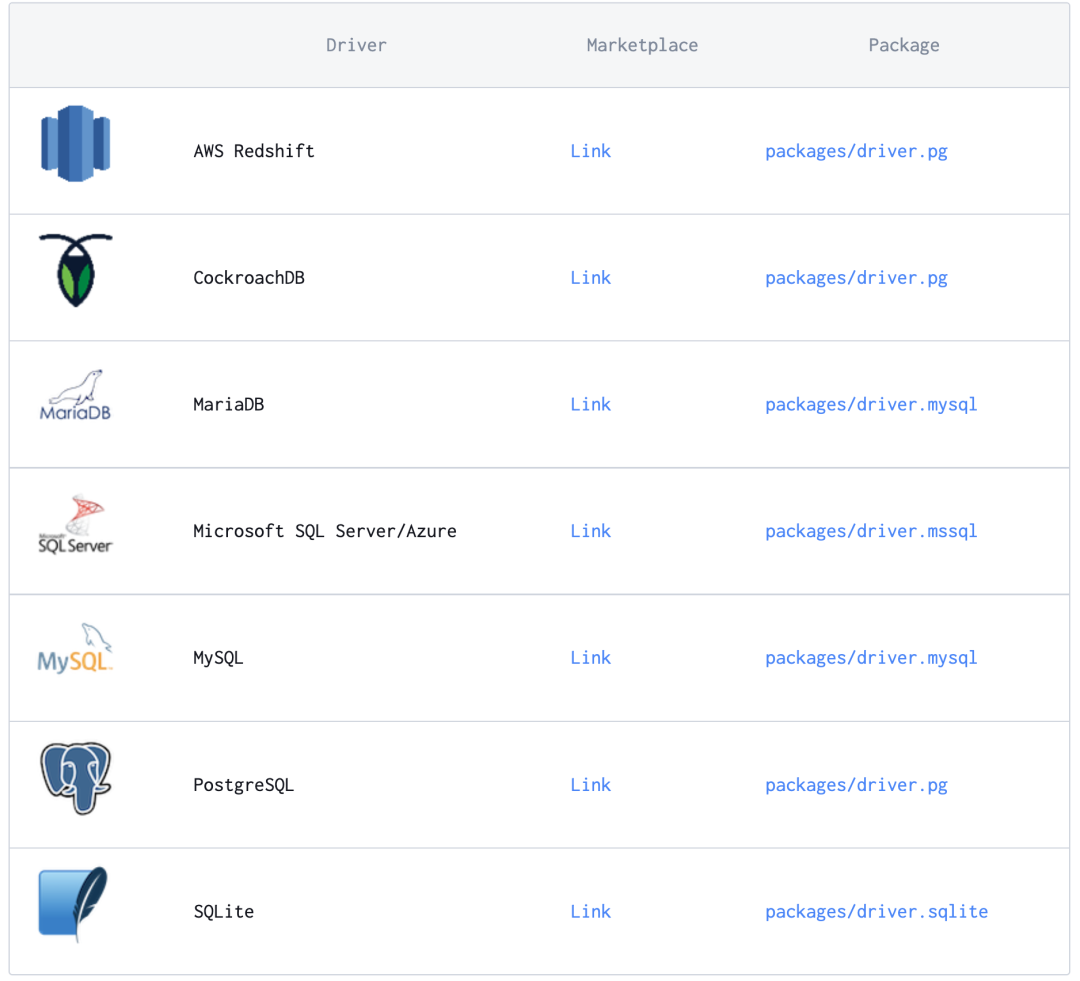Open the packages/driver.mssql link
Screen dimensions: 1080x981
pos(871,532)
